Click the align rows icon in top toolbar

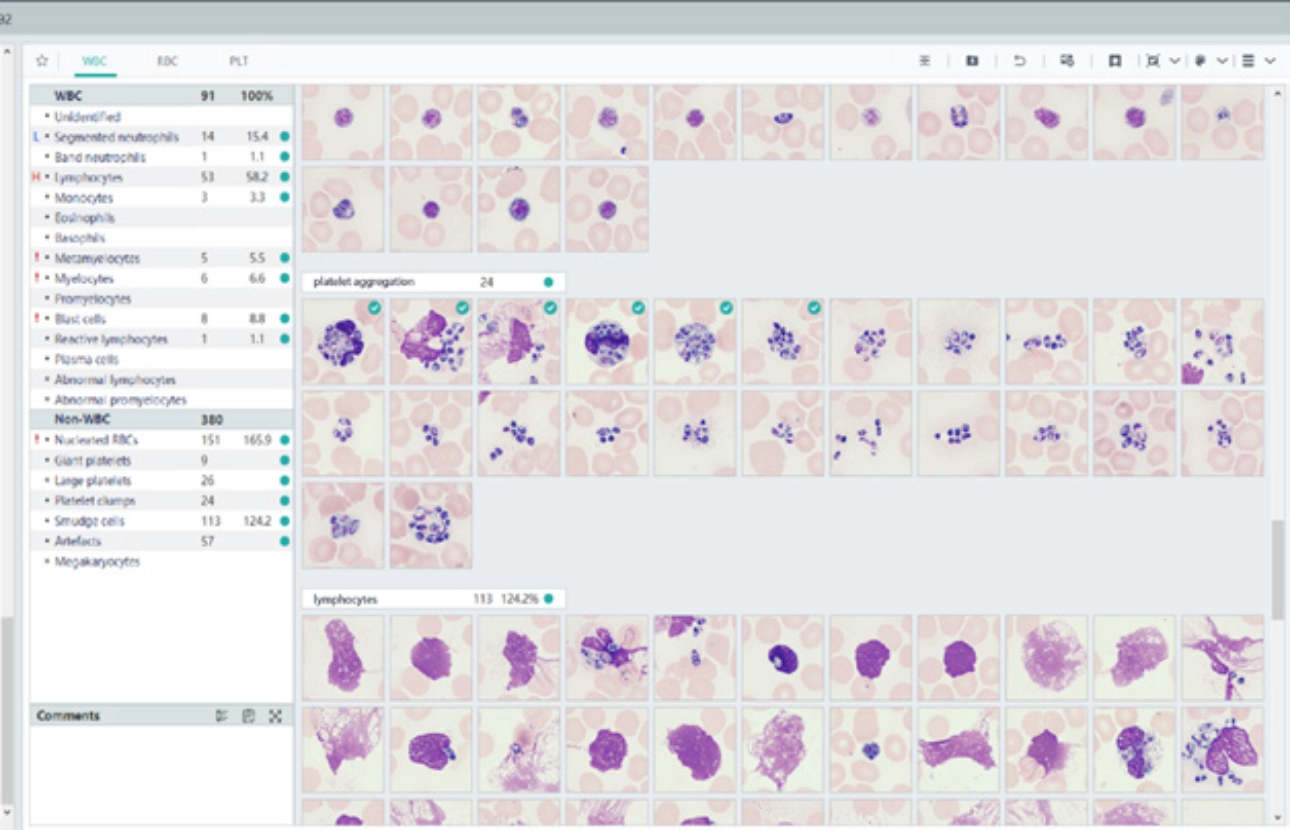925,61
